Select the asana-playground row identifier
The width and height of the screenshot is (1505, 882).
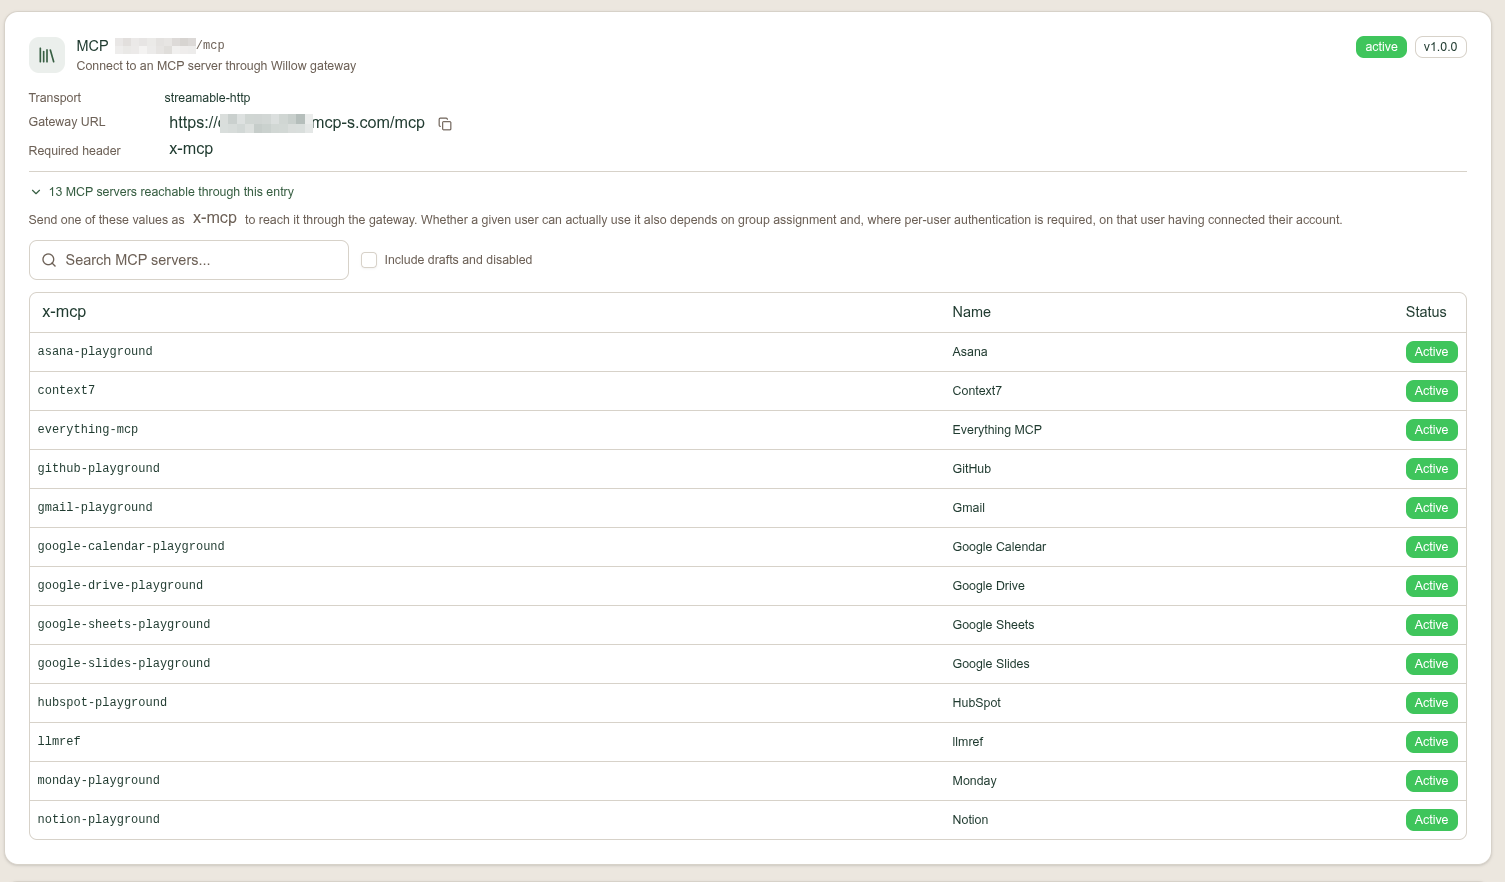click(95, 352)
